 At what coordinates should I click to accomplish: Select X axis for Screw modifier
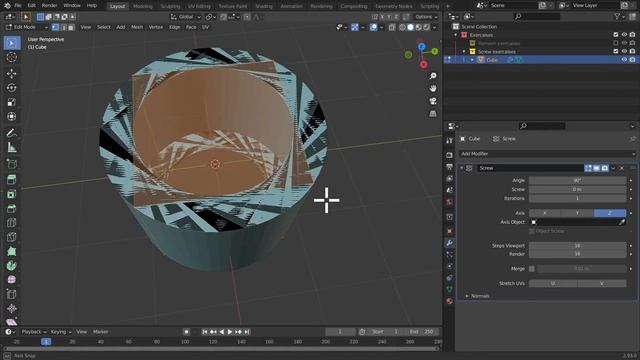click(545, 213)
